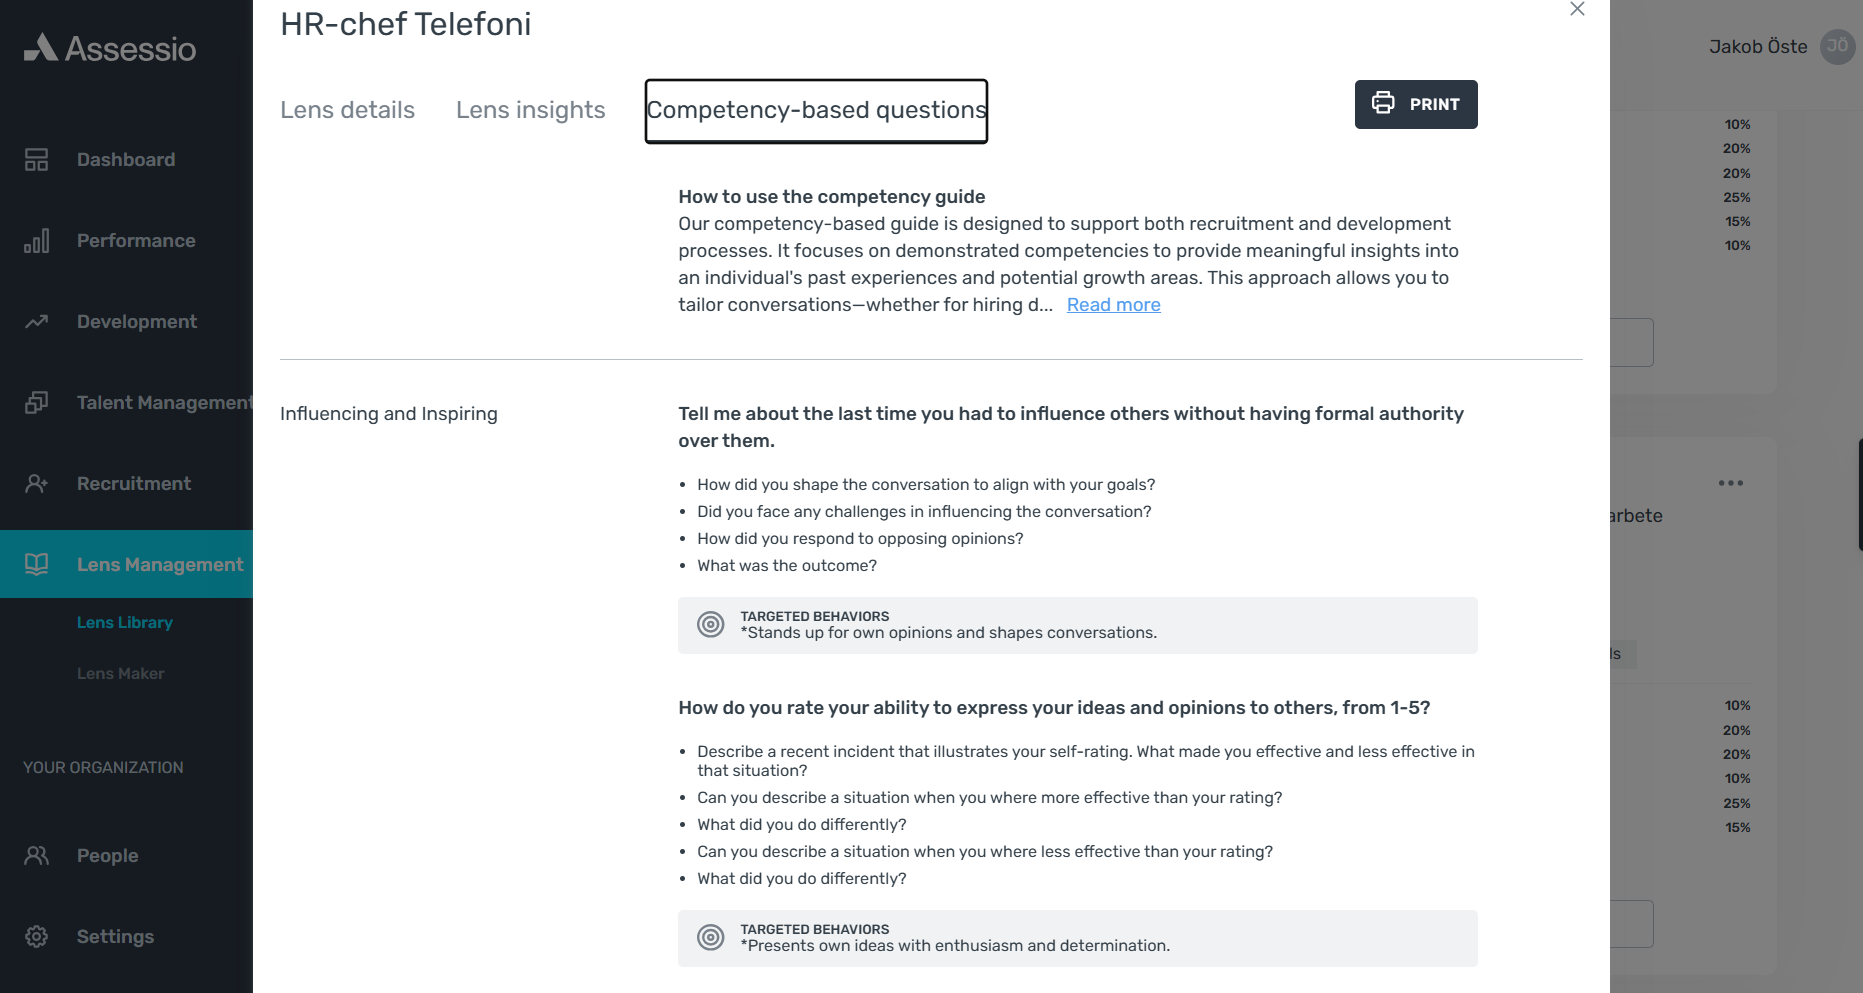Click the Talent Management icon
The width and height of the screenshot is (1863, 993).
click(37, 402)
